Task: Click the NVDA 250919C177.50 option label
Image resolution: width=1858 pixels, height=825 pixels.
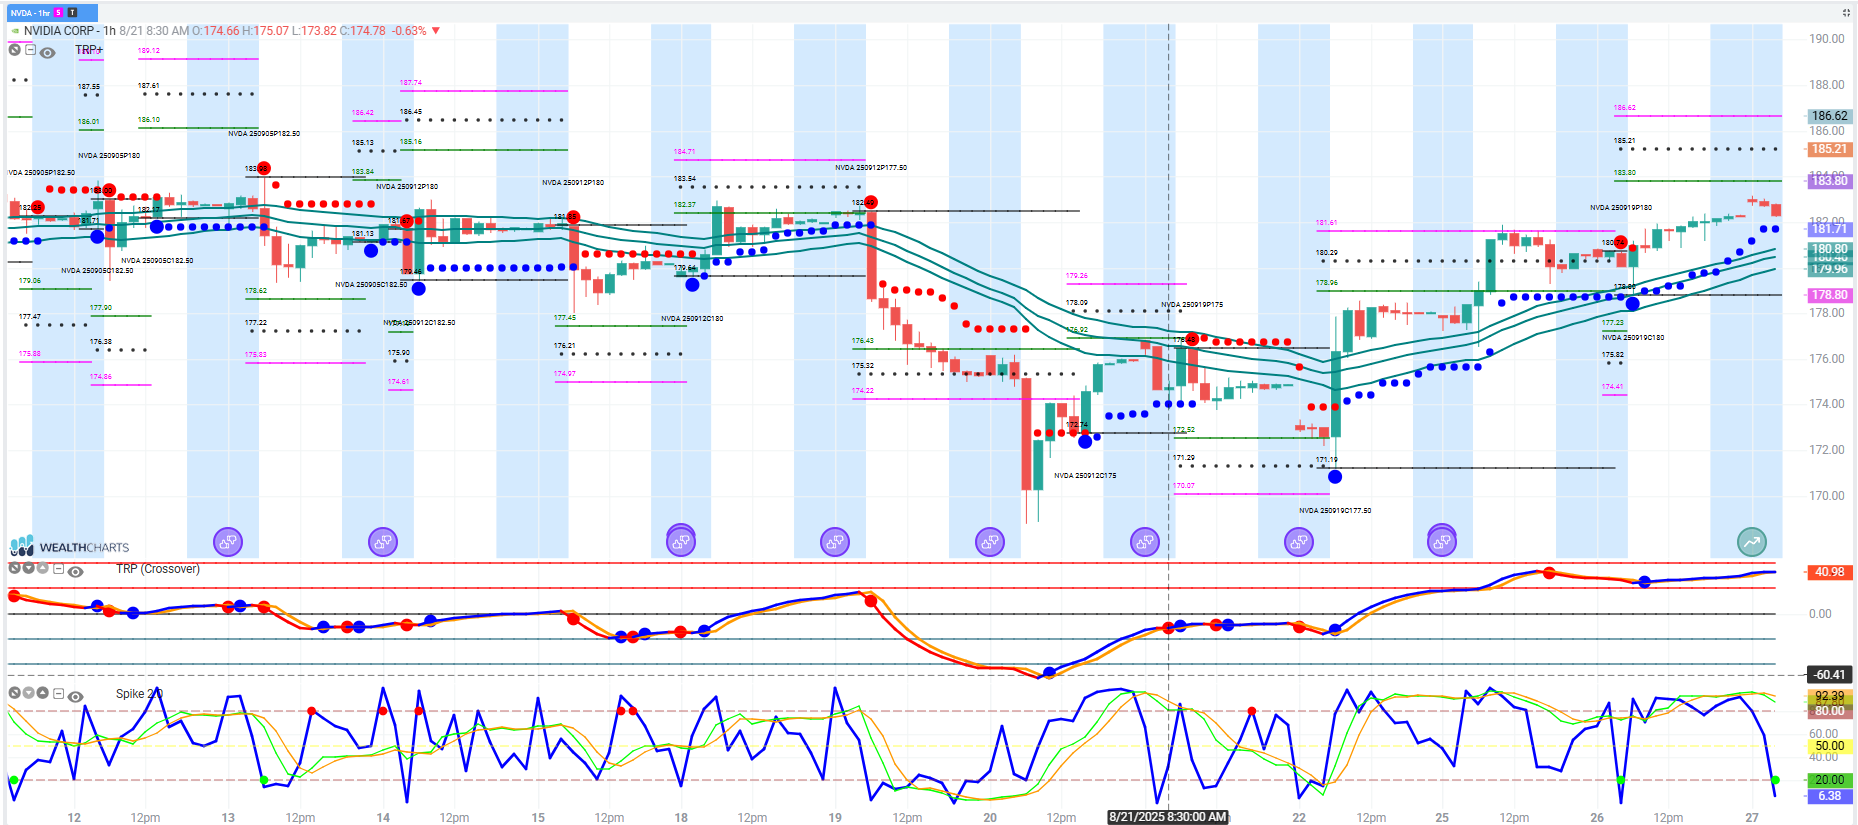Action: point(1335,511)
